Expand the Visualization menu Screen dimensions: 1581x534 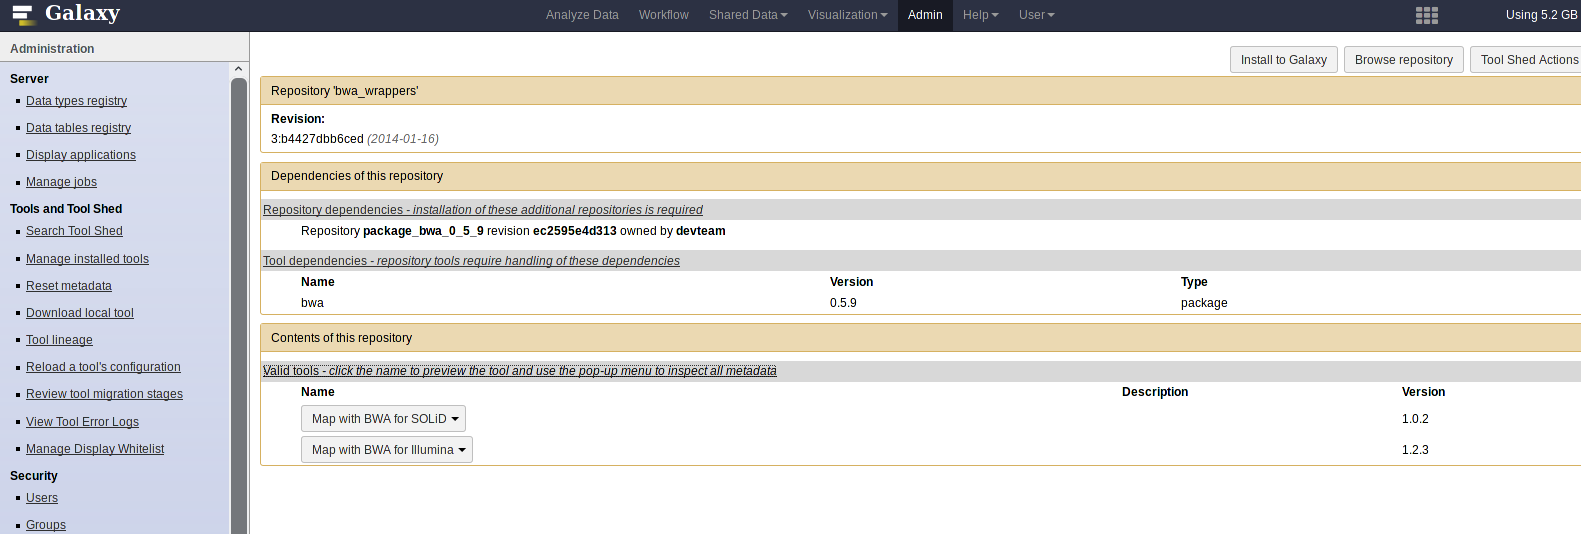coord(847,15)
